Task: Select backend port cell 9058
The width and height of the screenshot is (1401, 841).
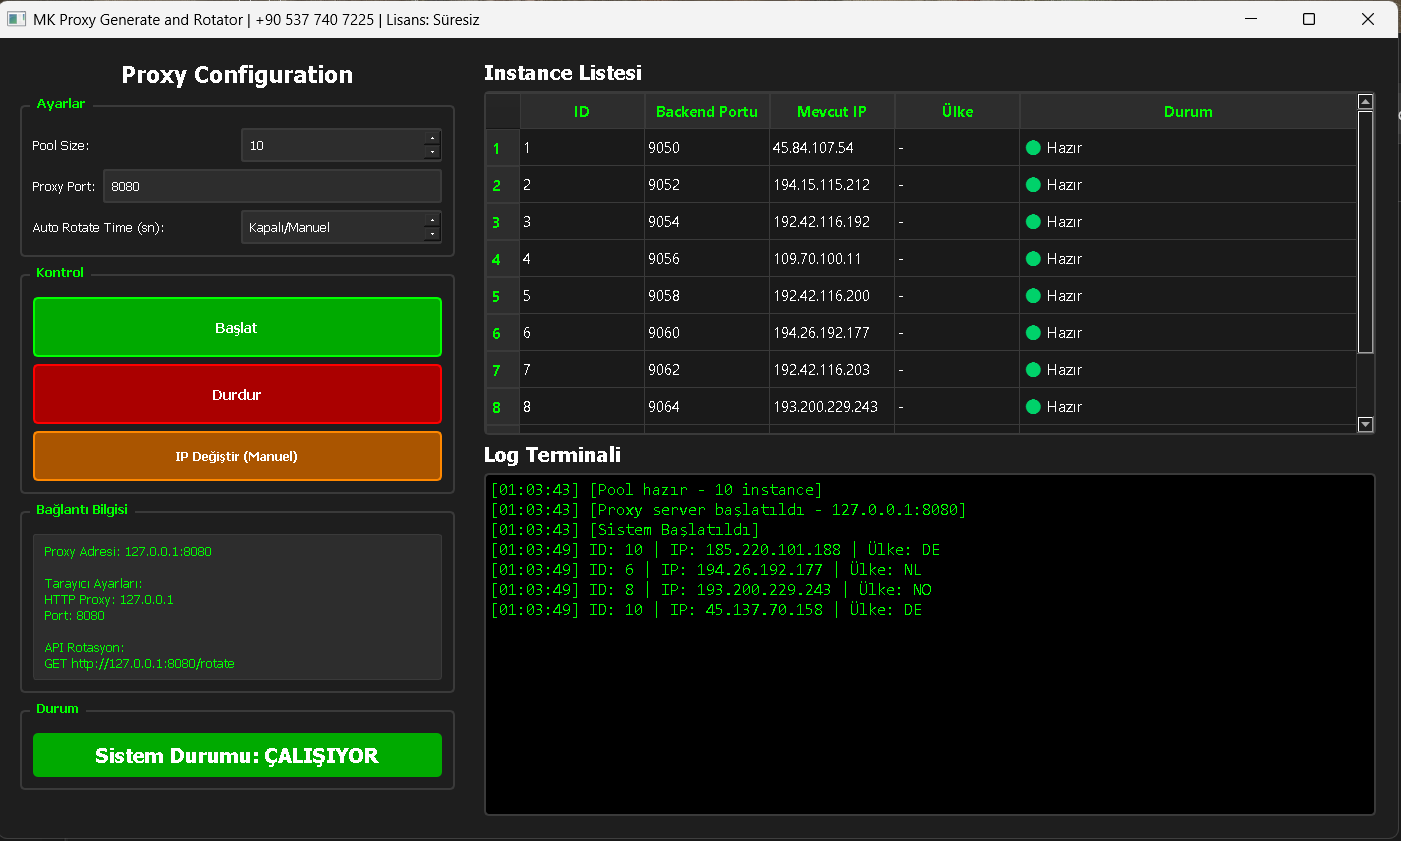Action: 707,296
